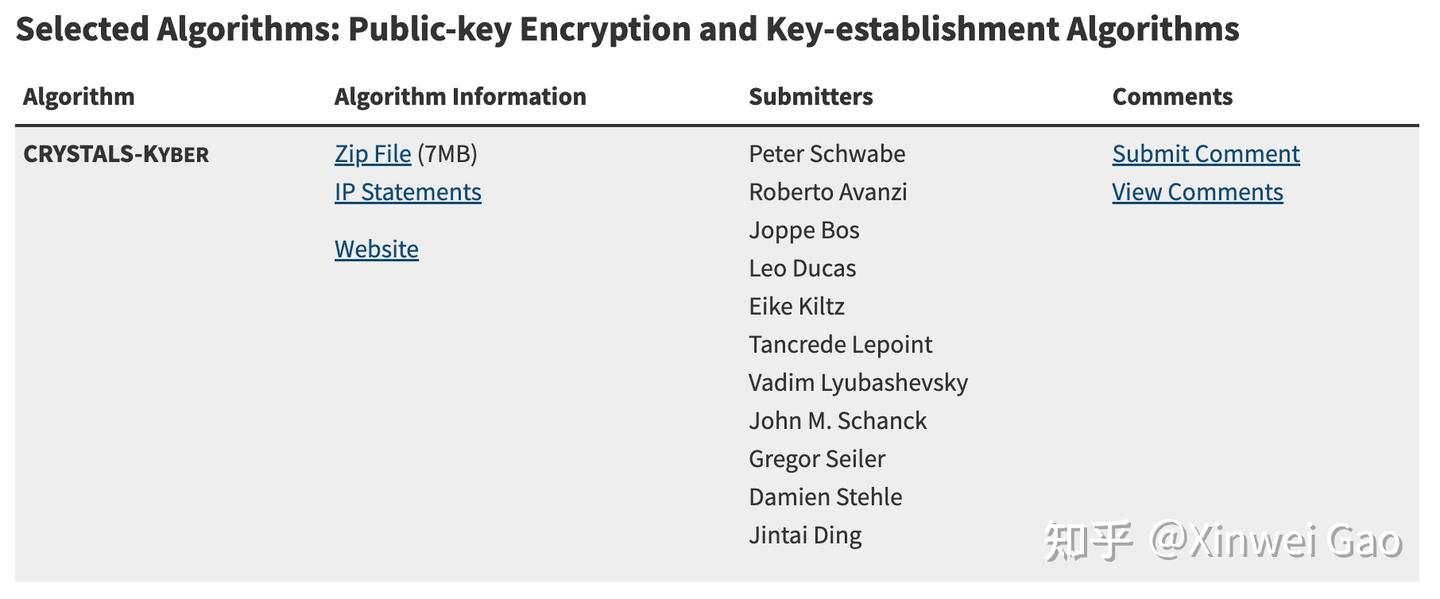Click submitter name Roberto Avanzi
The image size is (1440, 599).
click(827, 192)
